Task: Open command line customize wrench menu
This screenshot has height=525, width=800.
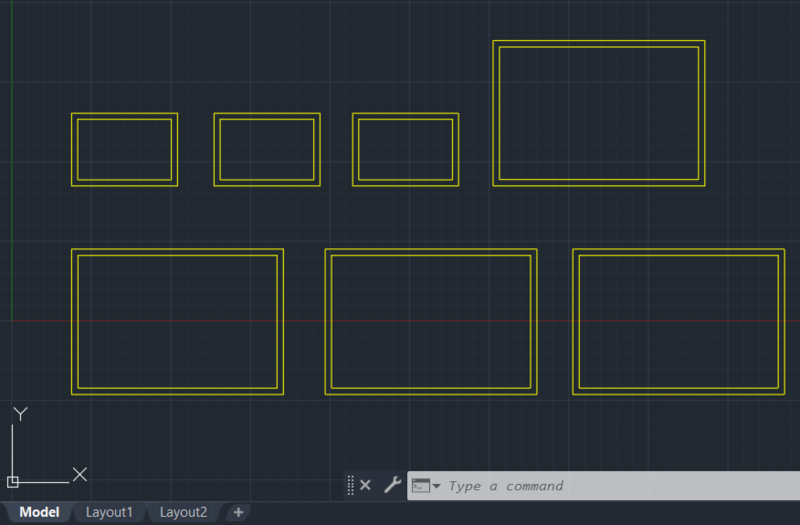Action: tap(392, 485)
